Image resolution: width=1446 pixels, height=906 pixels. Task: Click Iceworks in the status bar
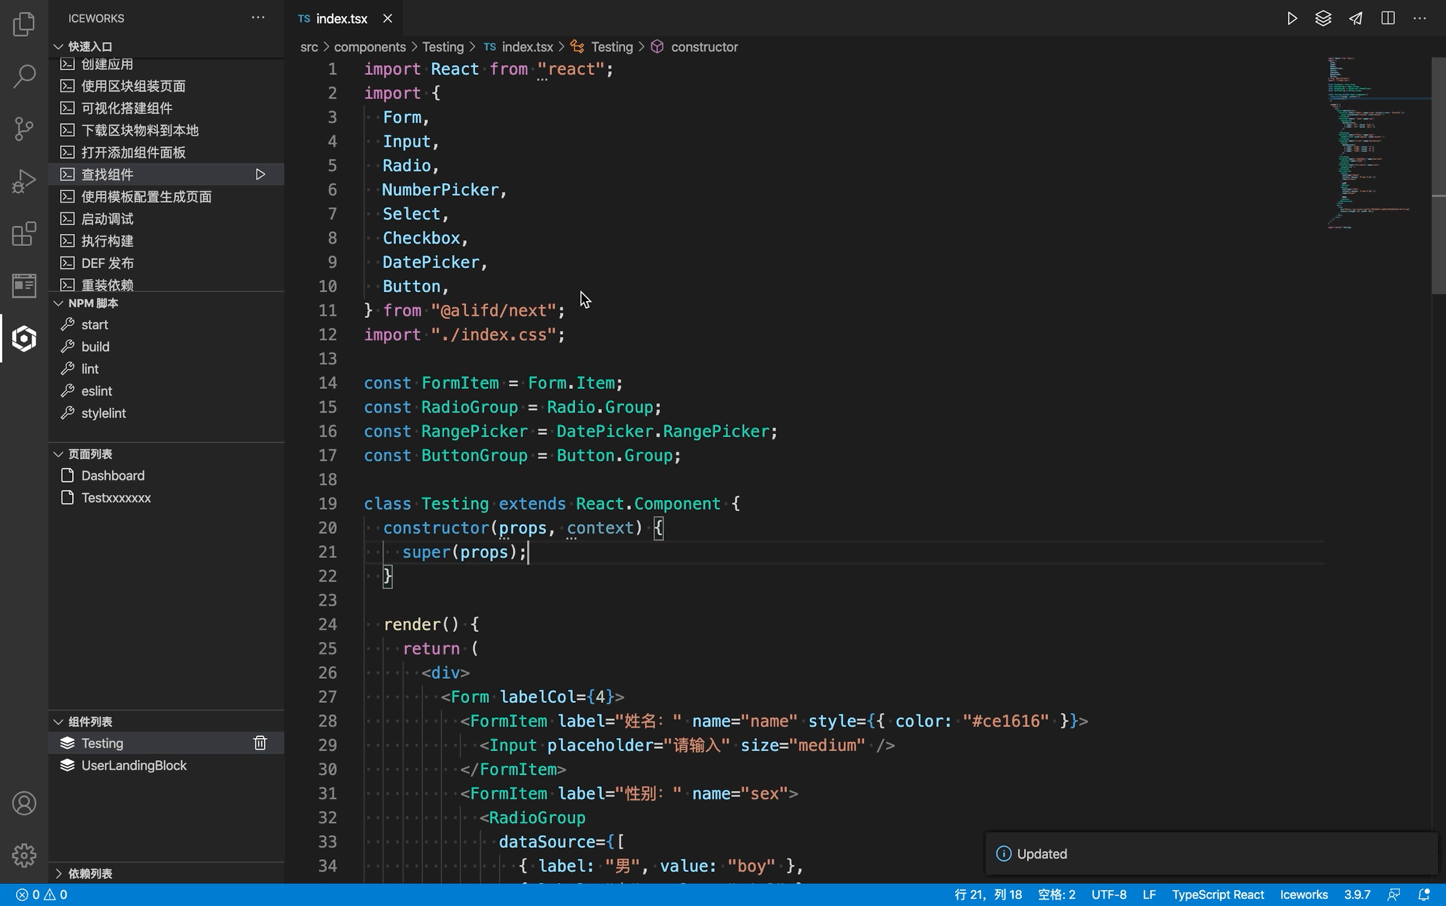click(x=1304, y=895)
